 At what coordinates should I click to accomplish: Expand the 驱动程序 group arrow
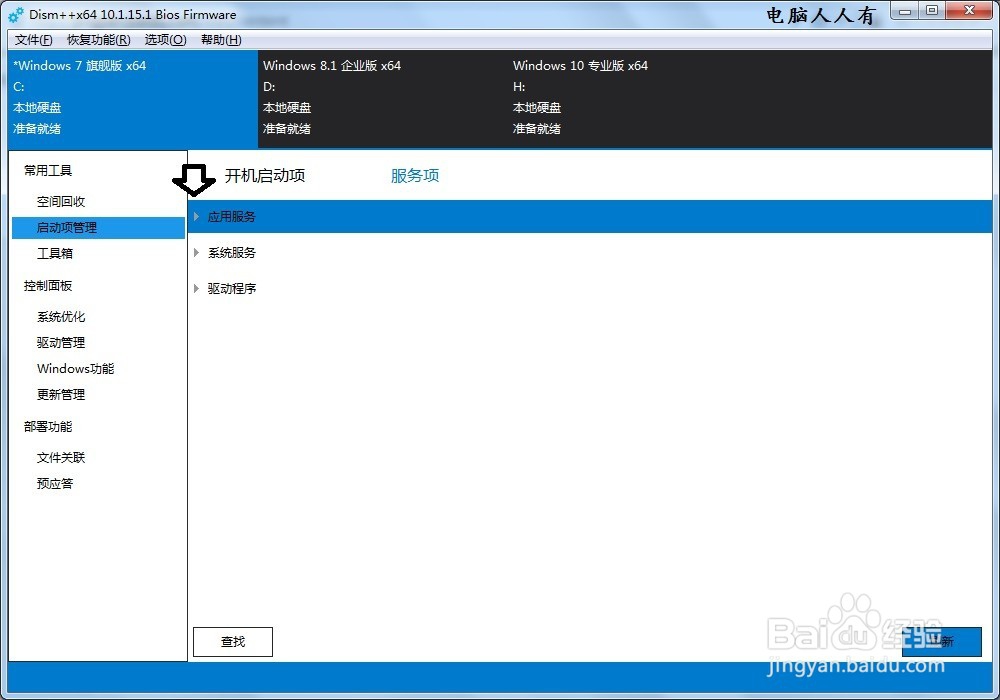click(196, 288)
